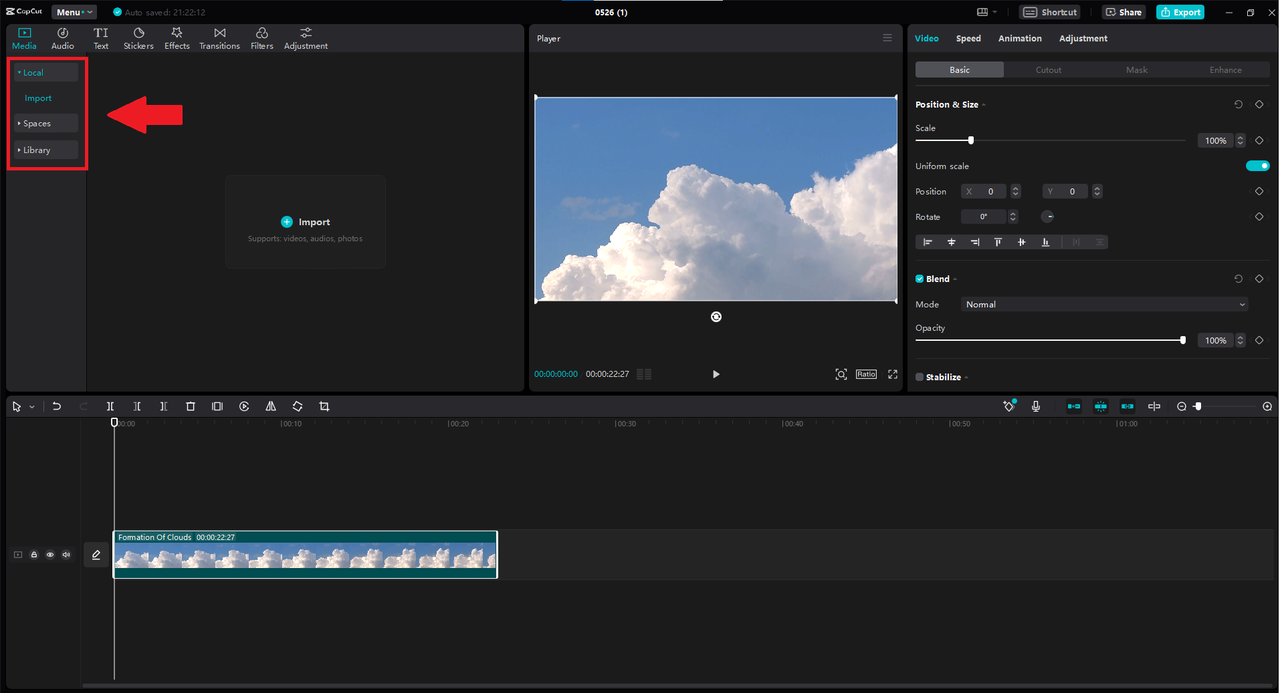Open the Menu dropdown in title bar
1280x693 pixels.
75,12
